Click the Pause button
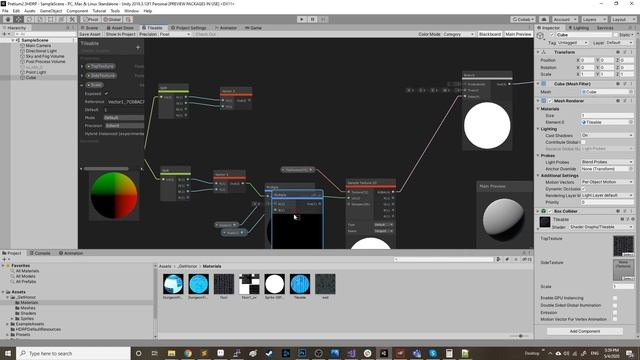The width and height of the screenshot is (640, 360). [312, 19]
